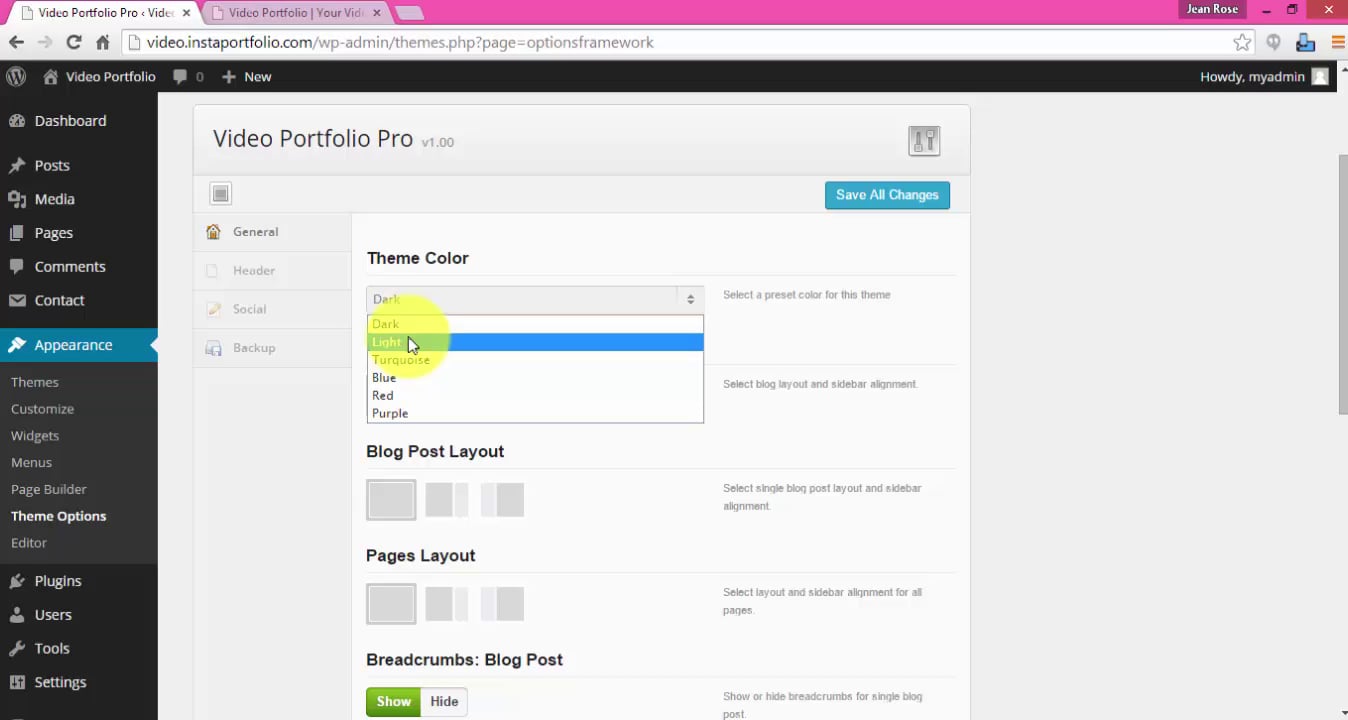Close the second Video Portfolio tab
The width and height of the screenshot is (1348, 720).
pyautogui.click(x=377, y=13)
